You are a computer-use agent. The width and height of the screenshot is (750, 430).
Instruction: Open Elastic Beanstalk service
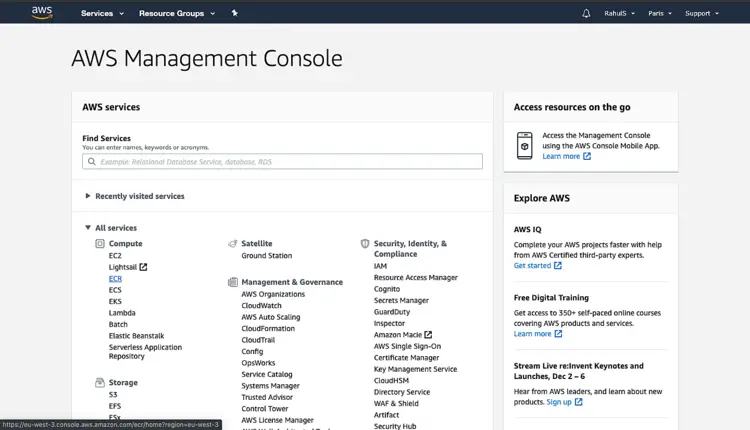[136, 336]
